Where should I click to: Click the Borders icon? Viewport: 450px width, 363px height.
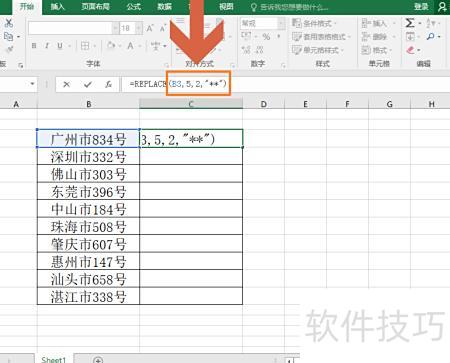click(x=85, y=46)
